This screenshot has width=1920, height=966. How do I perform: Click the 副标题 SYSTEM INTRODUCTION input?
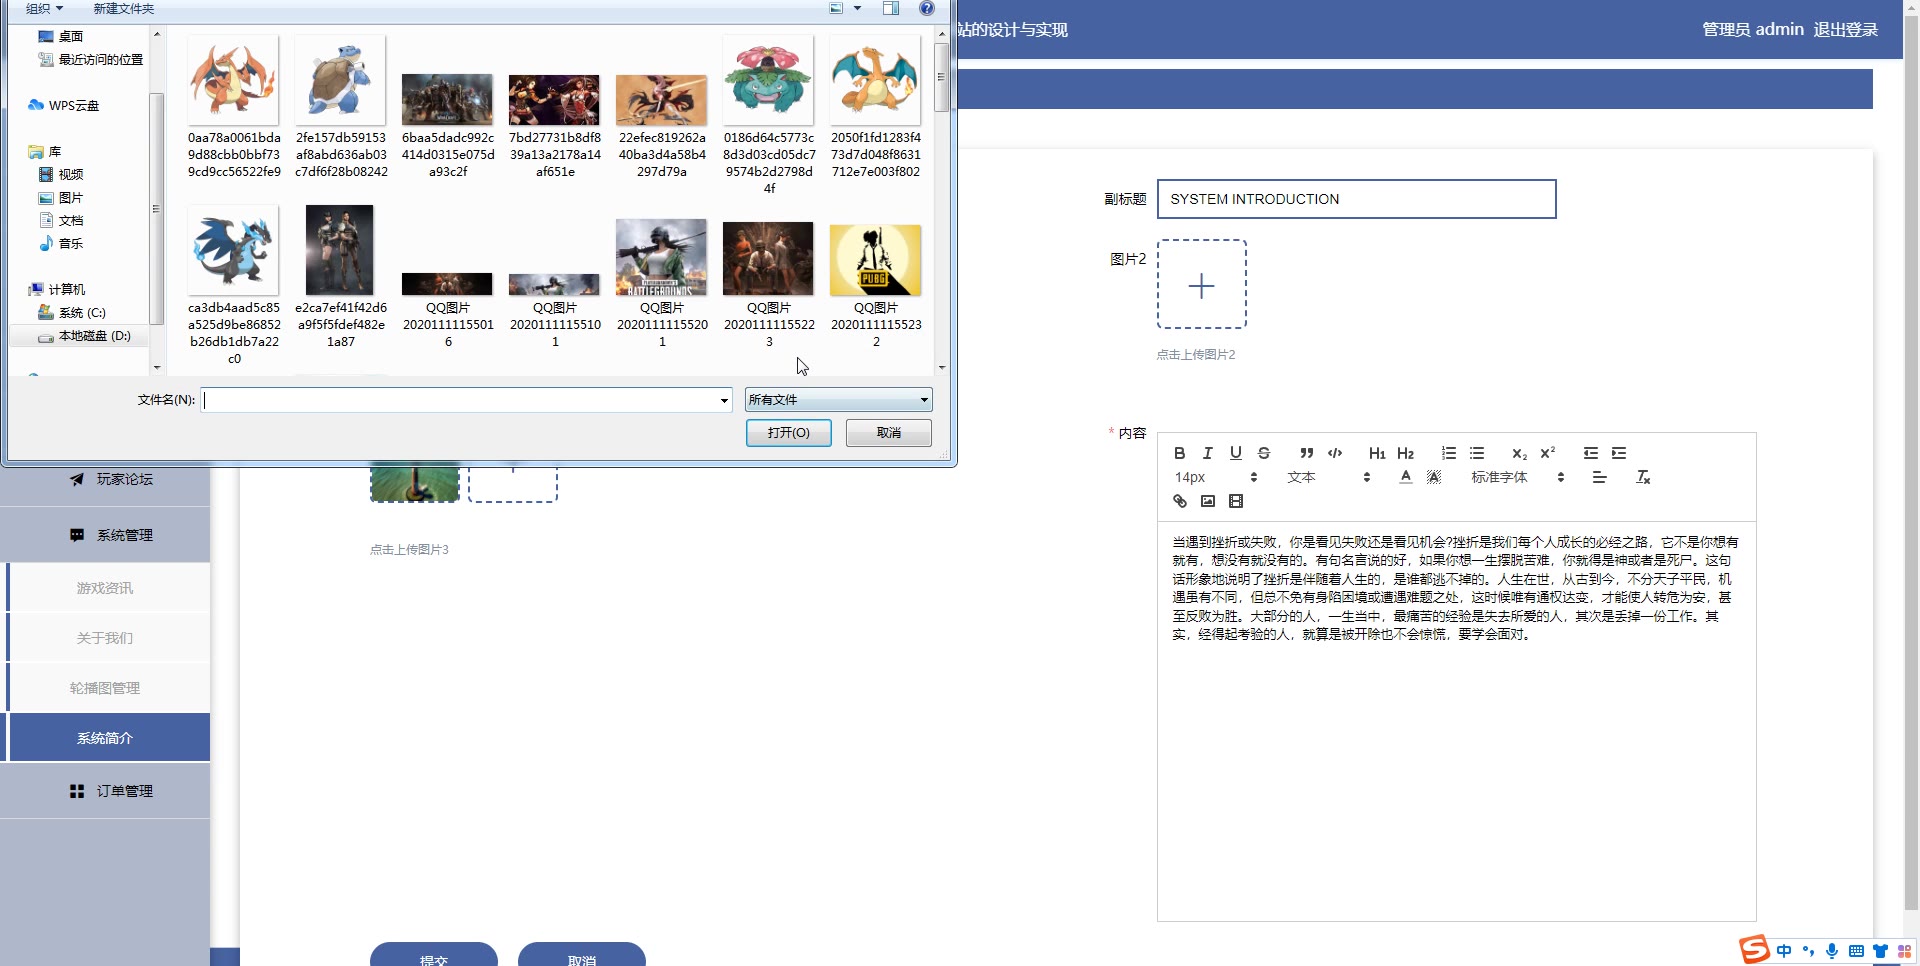[1356, 199]
